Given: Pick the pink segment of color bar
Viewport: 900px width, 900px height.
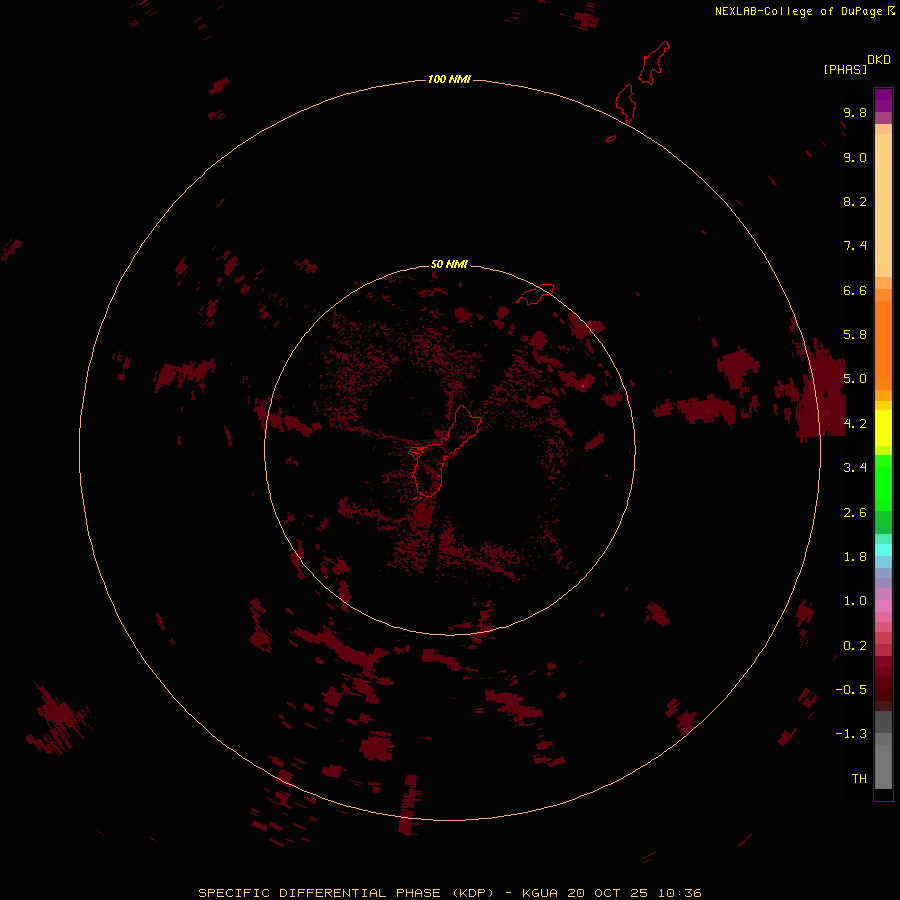Looking at the screenshot, I should (x=883, y=606).
